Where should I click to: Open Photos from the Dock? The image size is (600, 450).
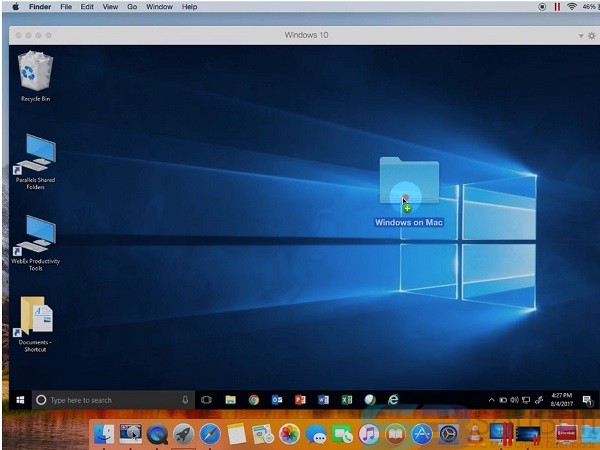289,435
